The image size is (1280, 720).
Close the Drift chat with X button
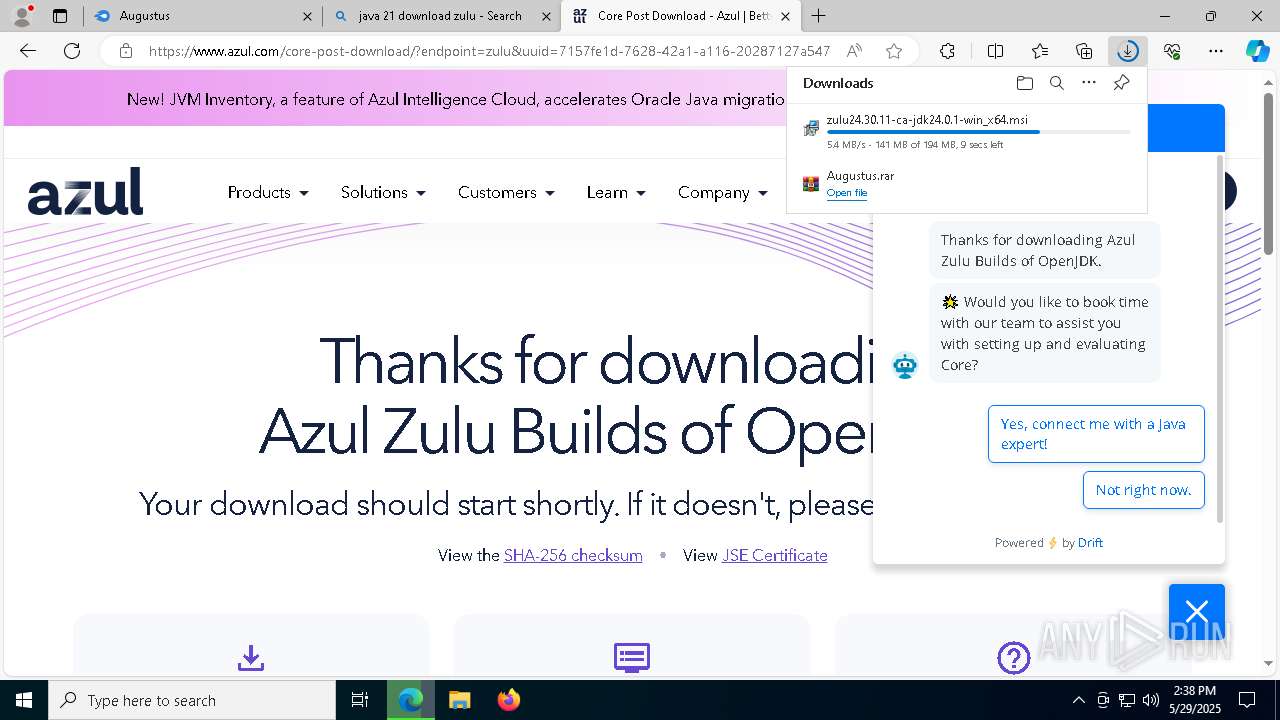point(1197,611)
